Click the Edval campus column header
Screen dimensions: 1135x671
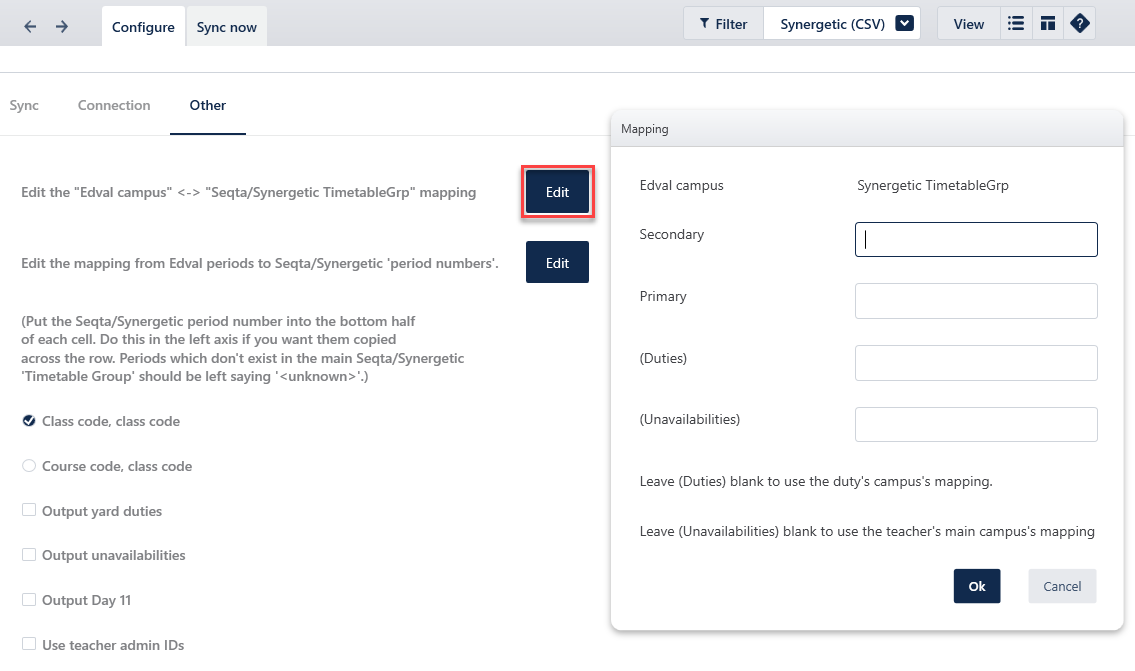click(681, 185)
